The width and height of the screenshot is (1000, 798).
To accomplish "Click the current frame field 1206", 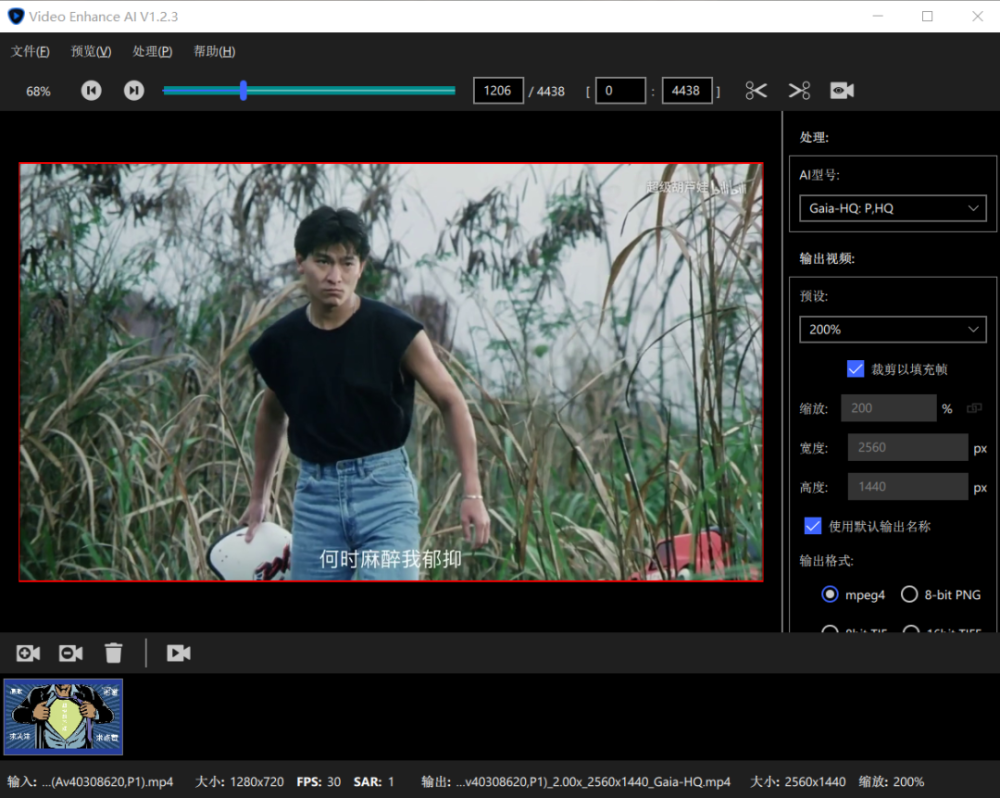I will pos(498,91).
